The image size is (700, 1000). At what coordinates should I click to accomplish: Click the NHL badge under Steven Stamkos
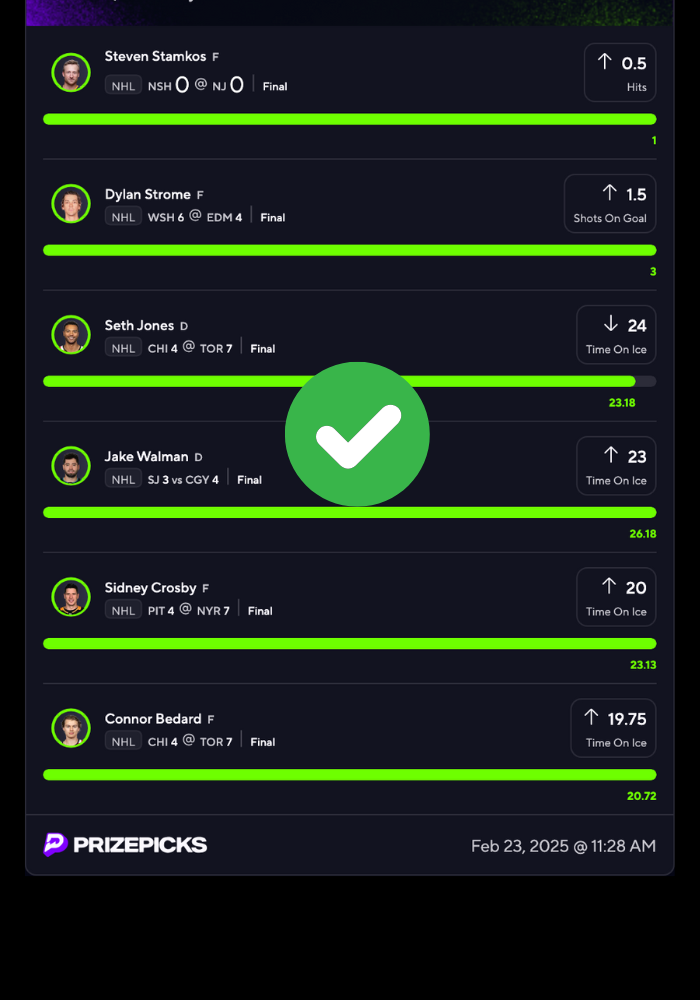pyautogui.click(x=123, y=85)
